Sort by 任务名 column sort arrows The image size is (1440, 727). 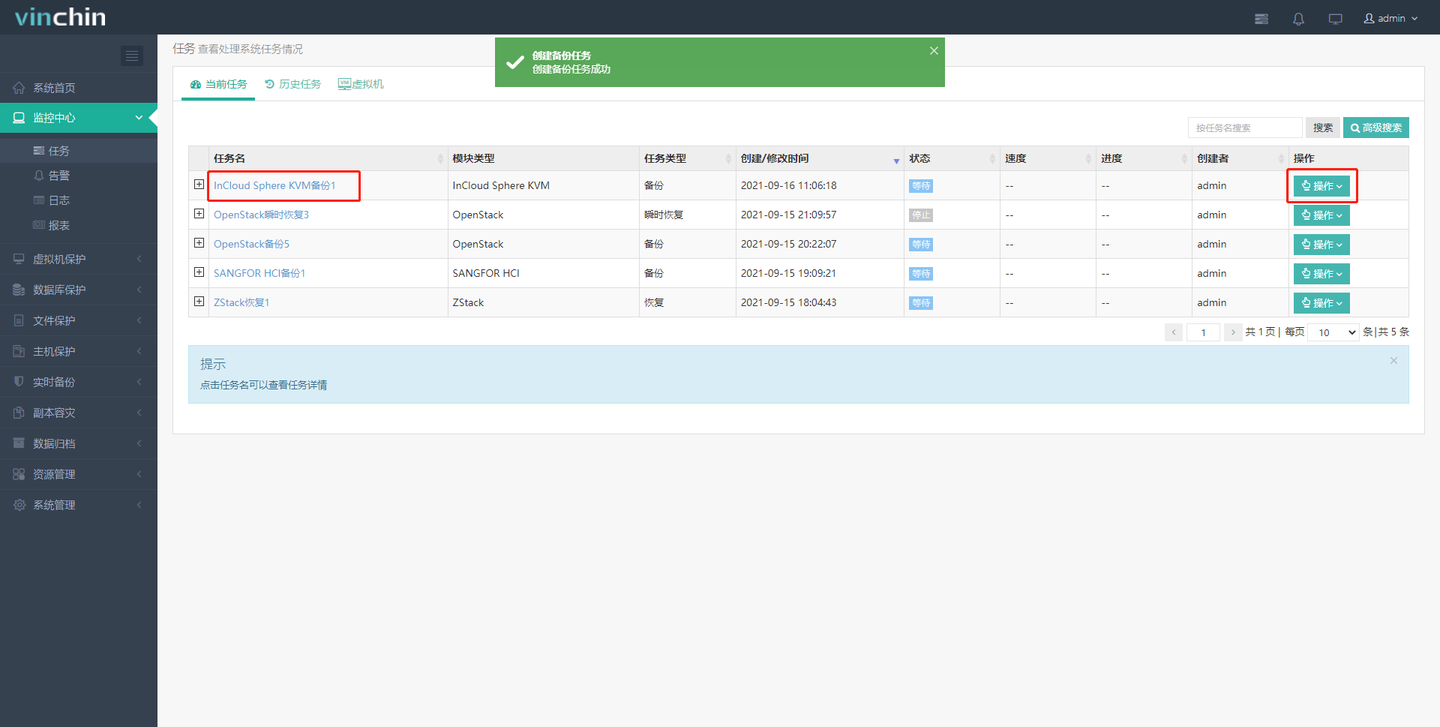coord(441,159)
